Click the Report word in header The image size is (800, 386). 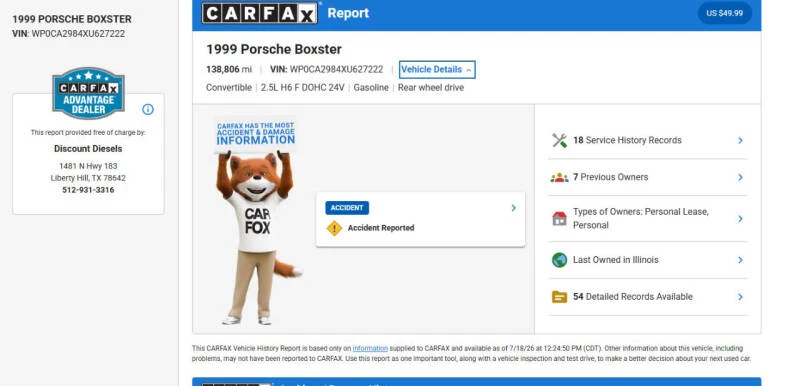click(x=348, y=13)
